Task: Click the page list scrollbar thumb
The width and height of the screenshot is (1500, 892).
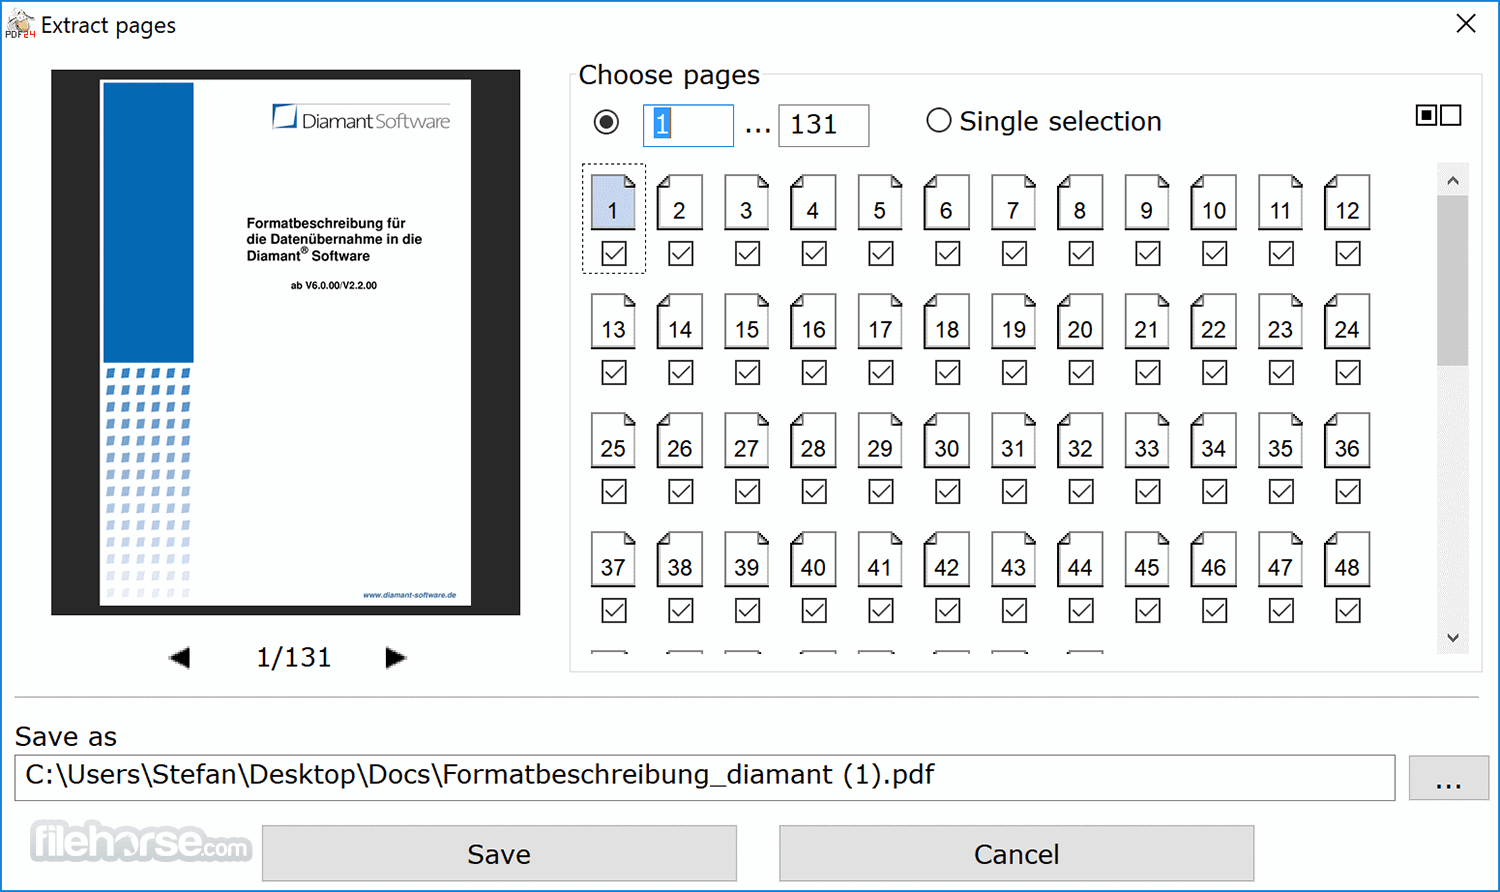Action: (x=1453, y=281)
